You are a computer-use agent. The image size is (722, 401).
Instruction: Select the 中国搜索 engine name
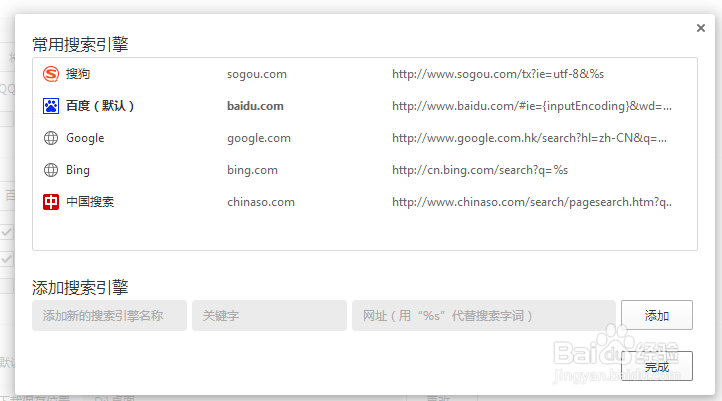tap(90, 202)
